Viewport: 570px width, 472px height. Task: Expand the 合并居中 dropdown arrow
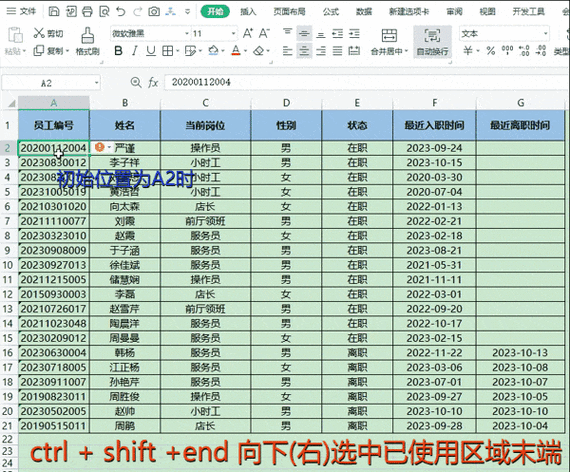[406, 51]
